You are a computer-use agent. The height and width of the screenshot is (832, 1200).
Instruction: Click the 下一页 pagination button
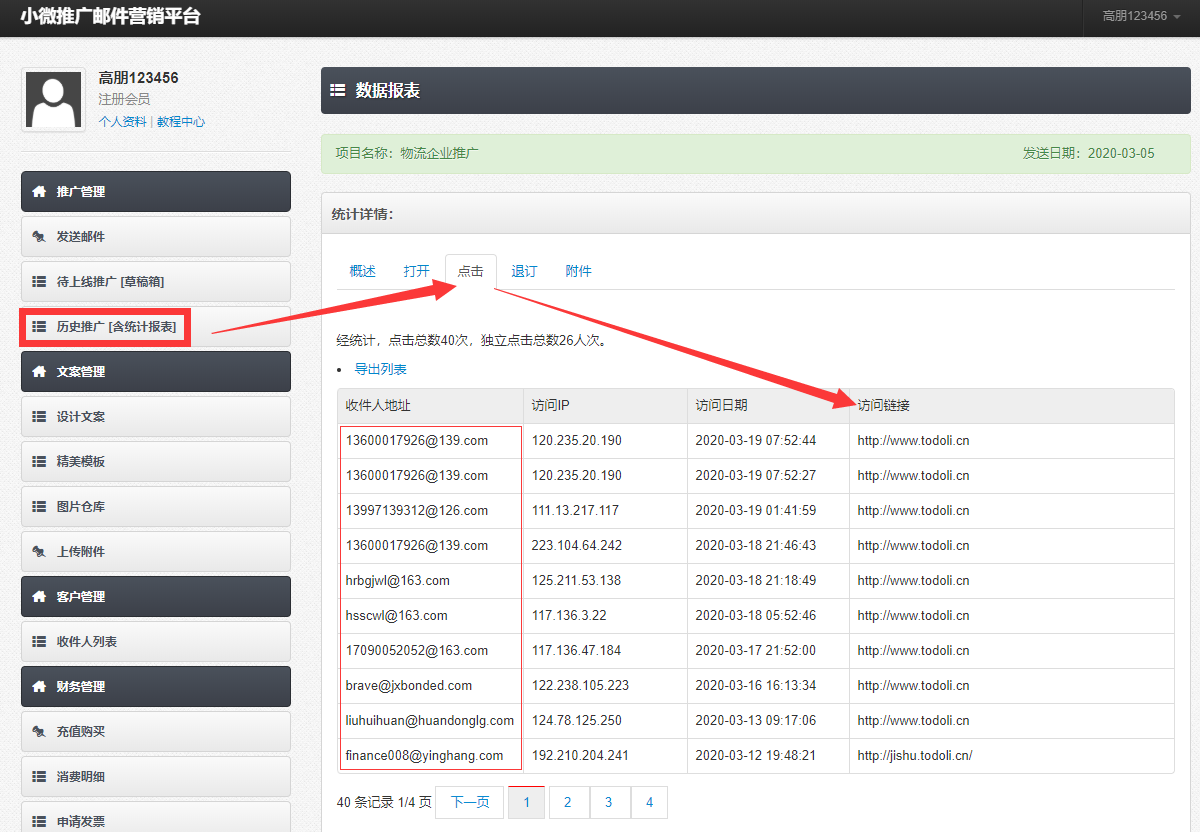pyautogui.click(x=470, y=803)
